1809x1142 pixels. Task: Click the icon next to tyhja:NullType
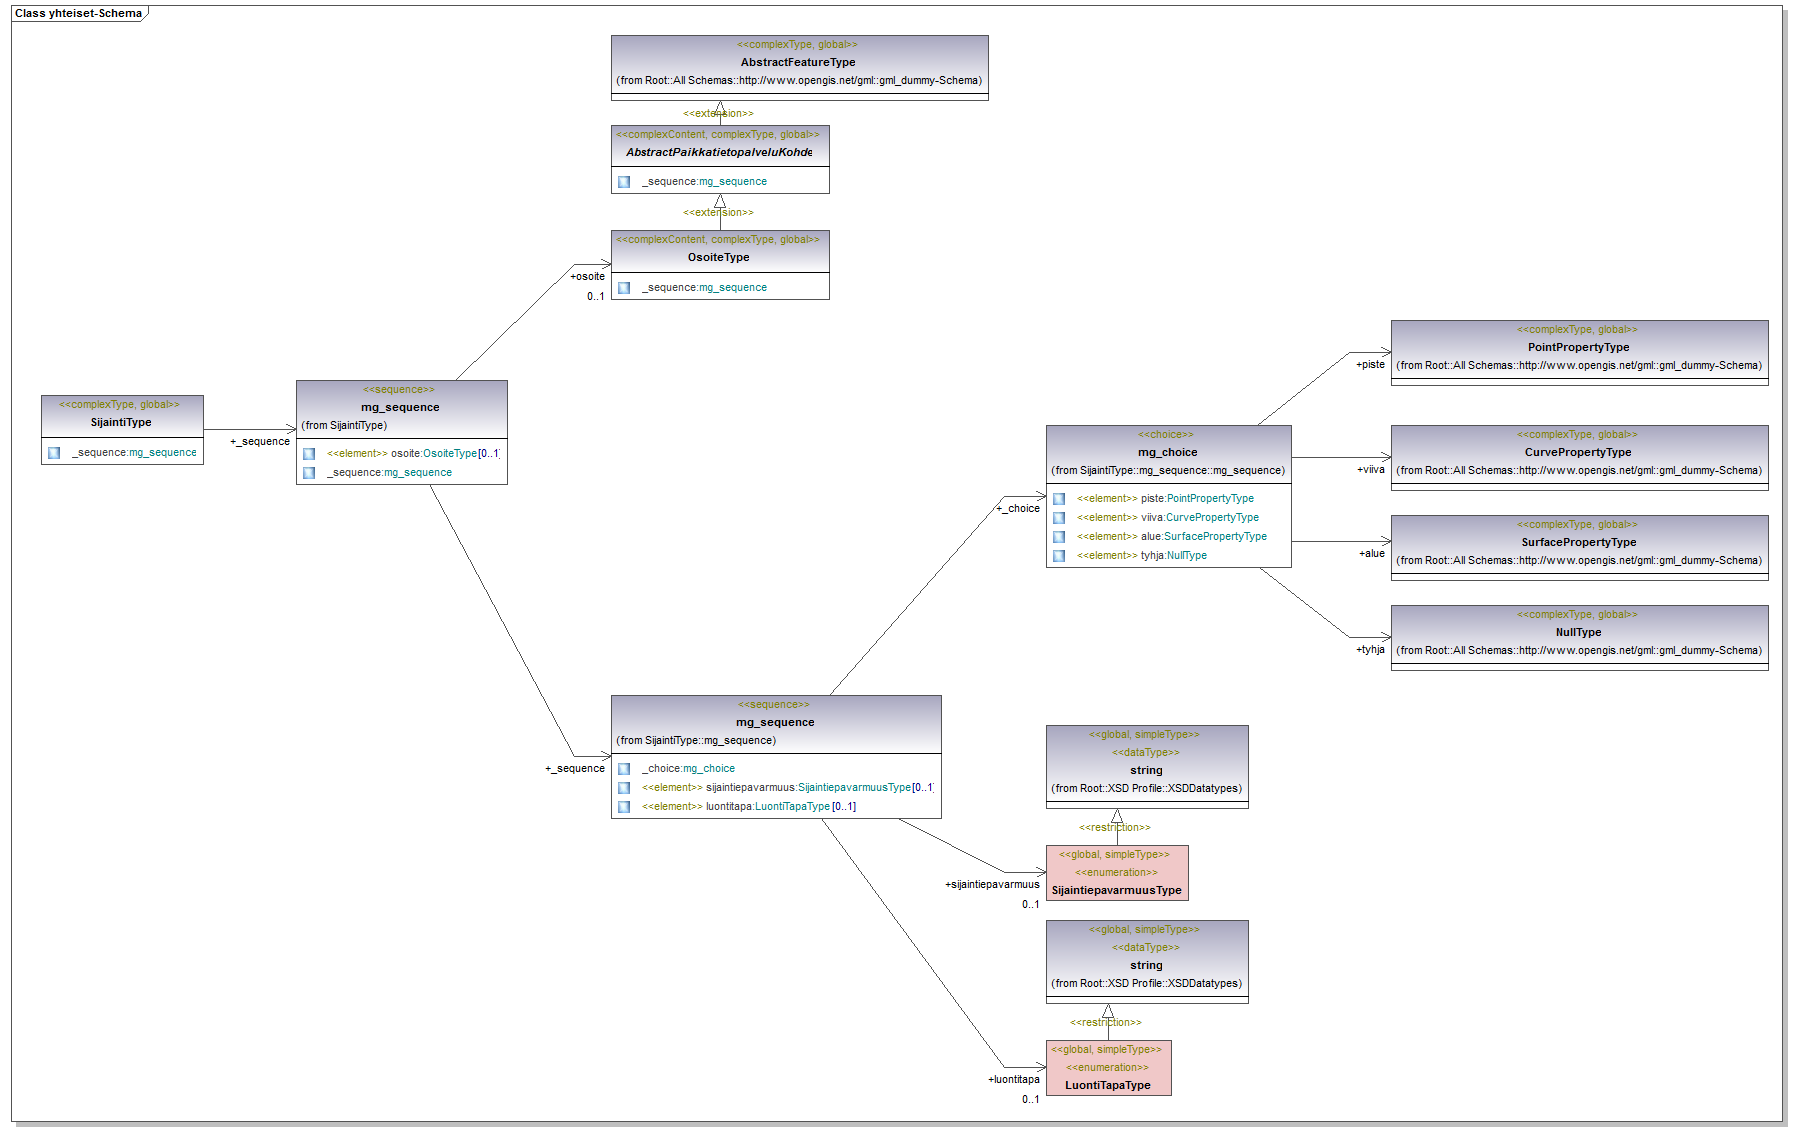pos(1058,556)
